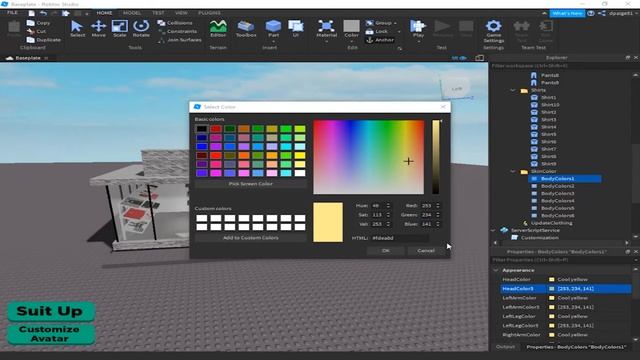Open Game Settings gear
This screenshot has width=640, height=360.
tap(493, 31)
